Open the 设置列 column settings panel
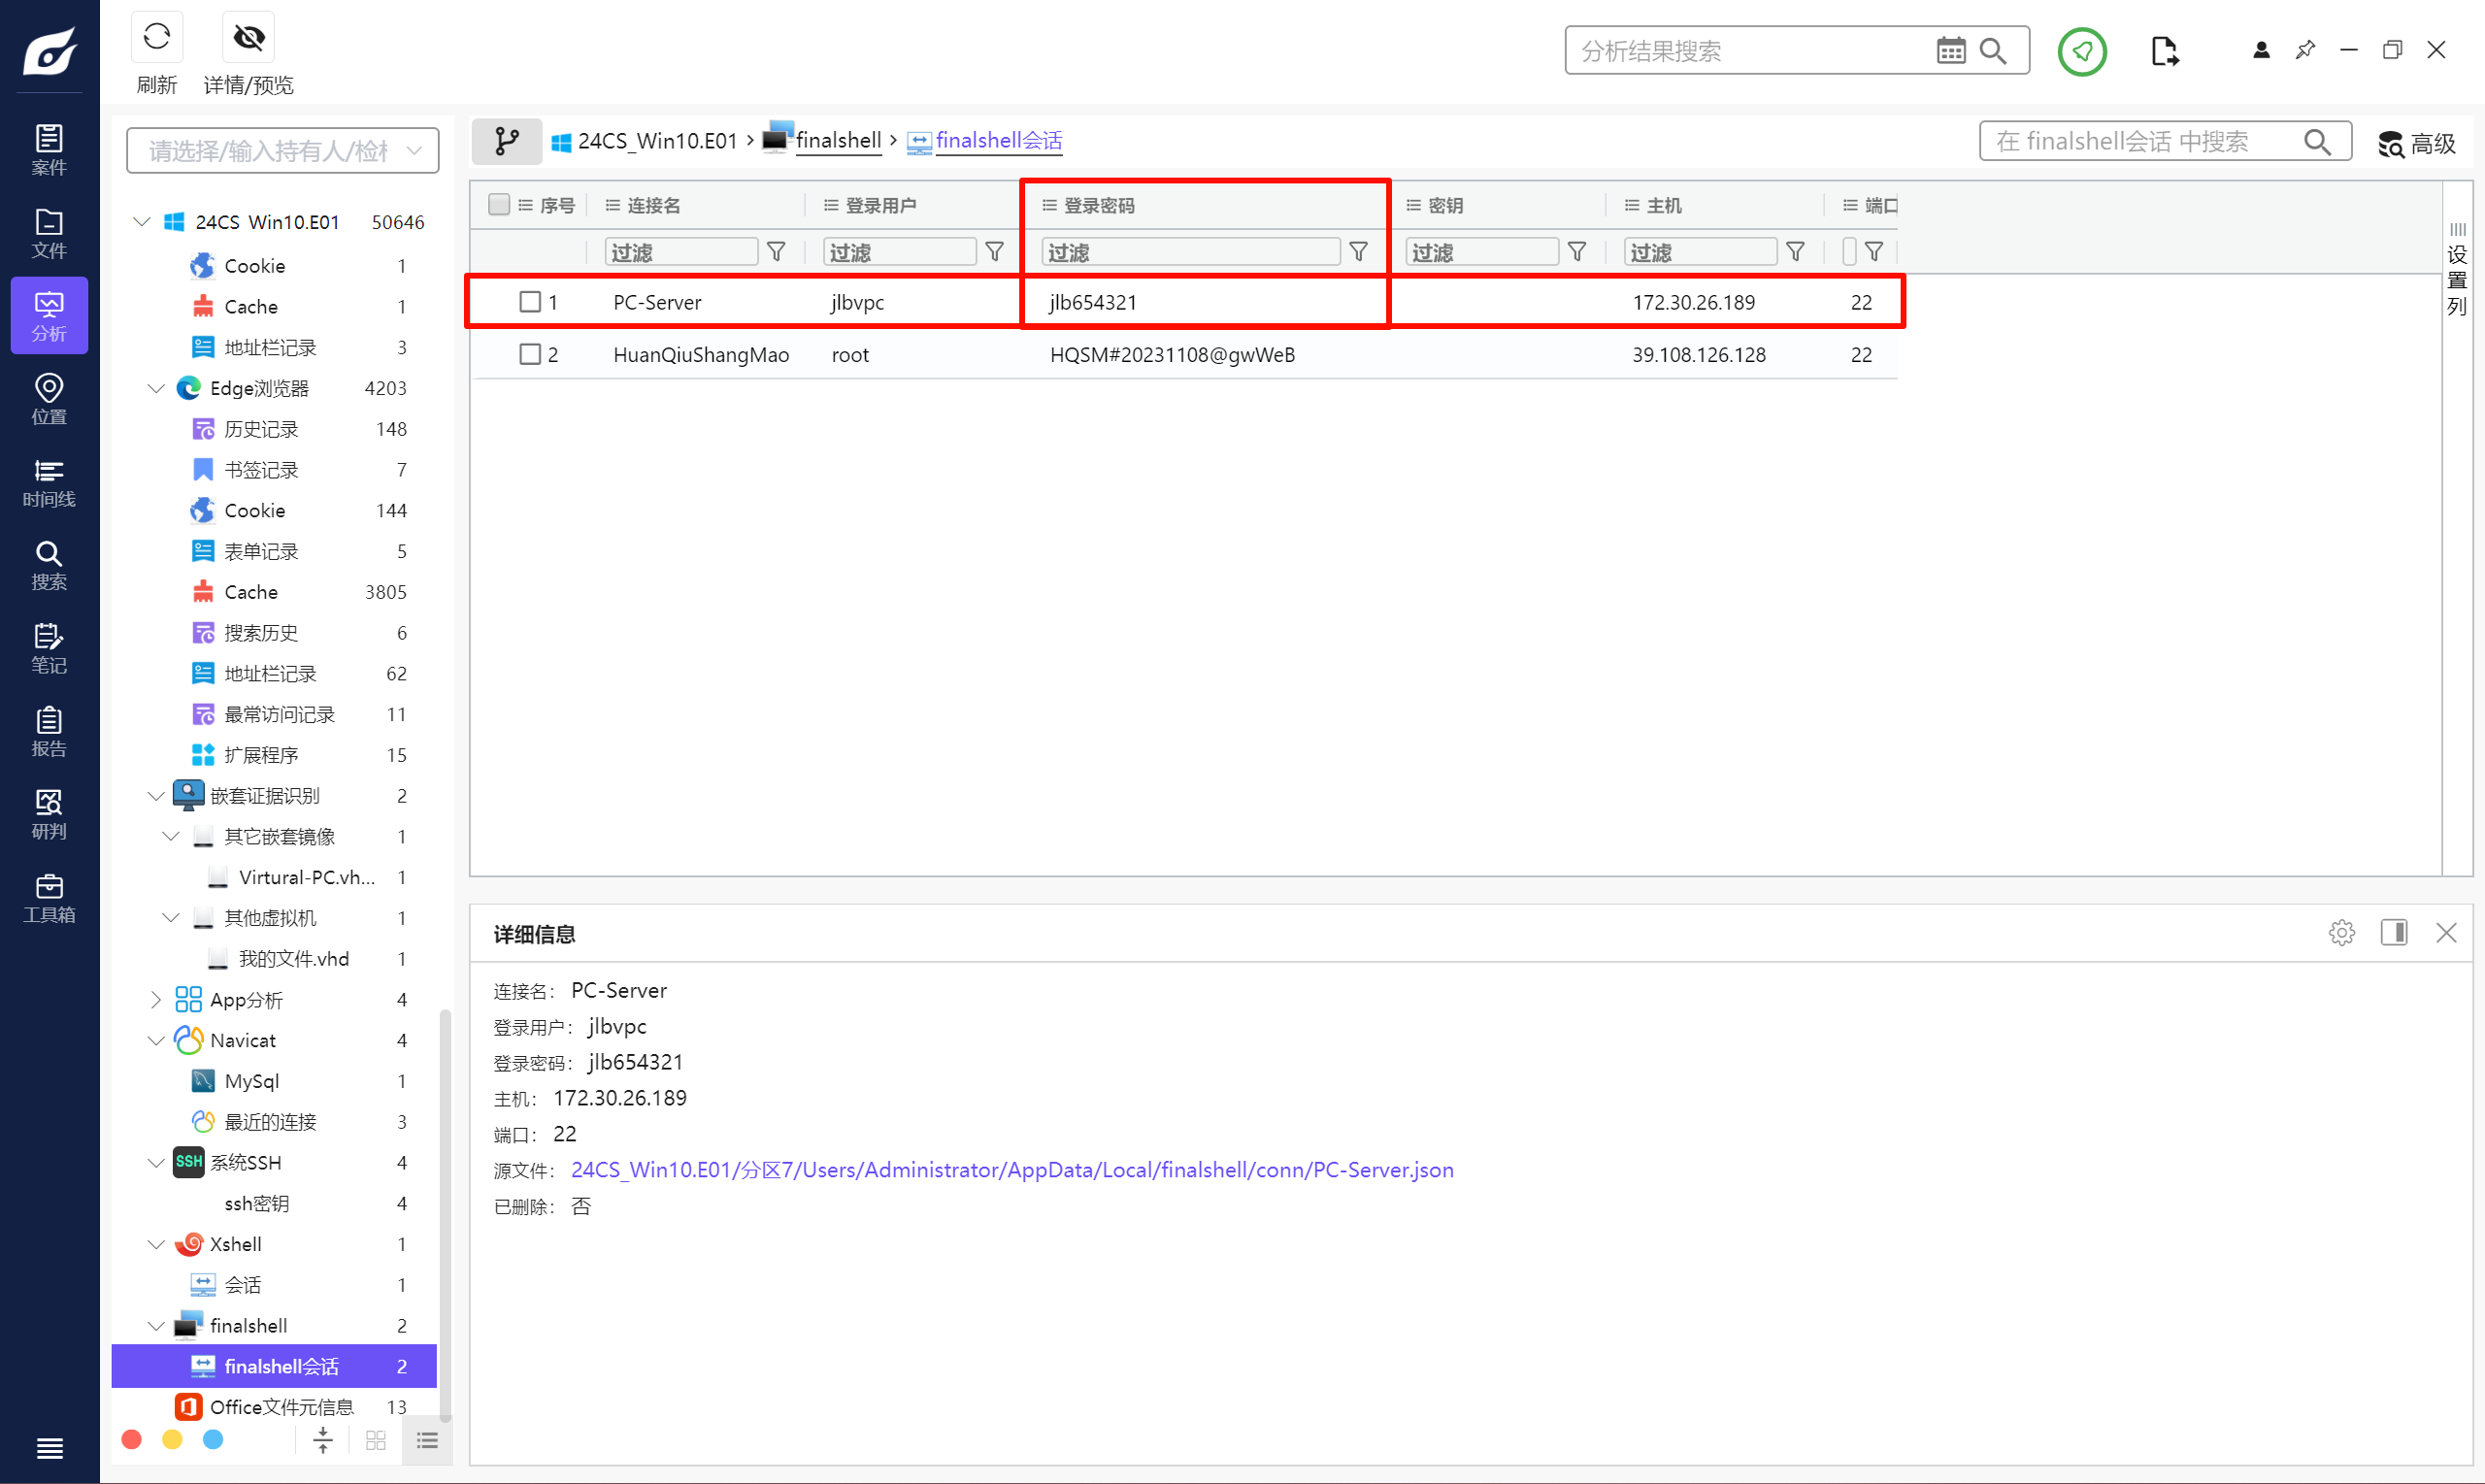 2457,270
